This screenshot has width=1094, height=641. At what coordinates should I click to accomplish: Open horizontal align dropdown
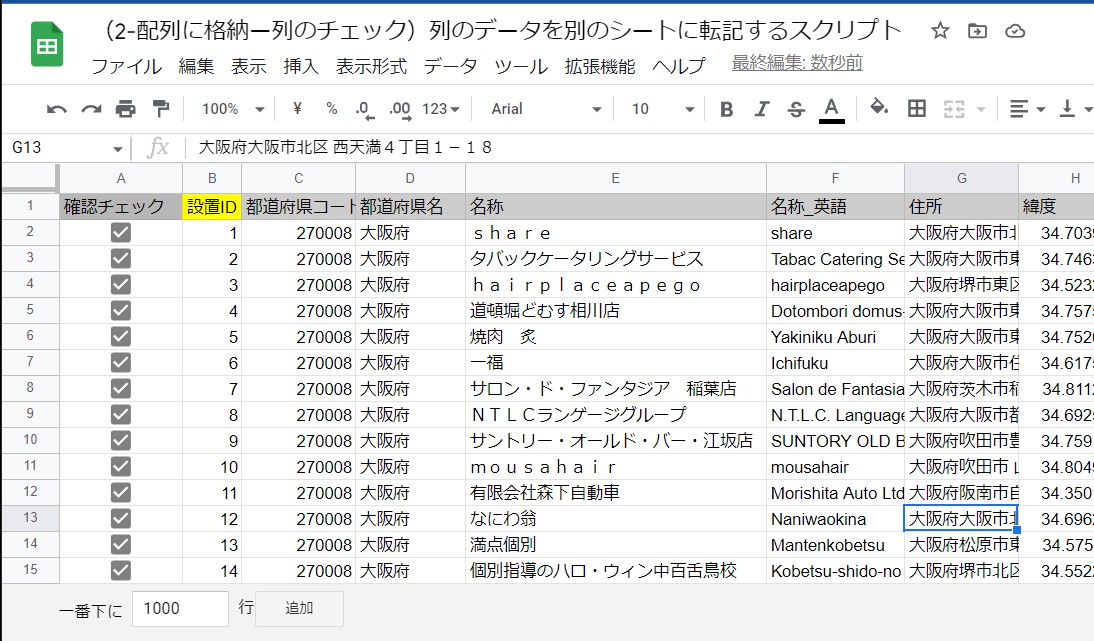1027,109
